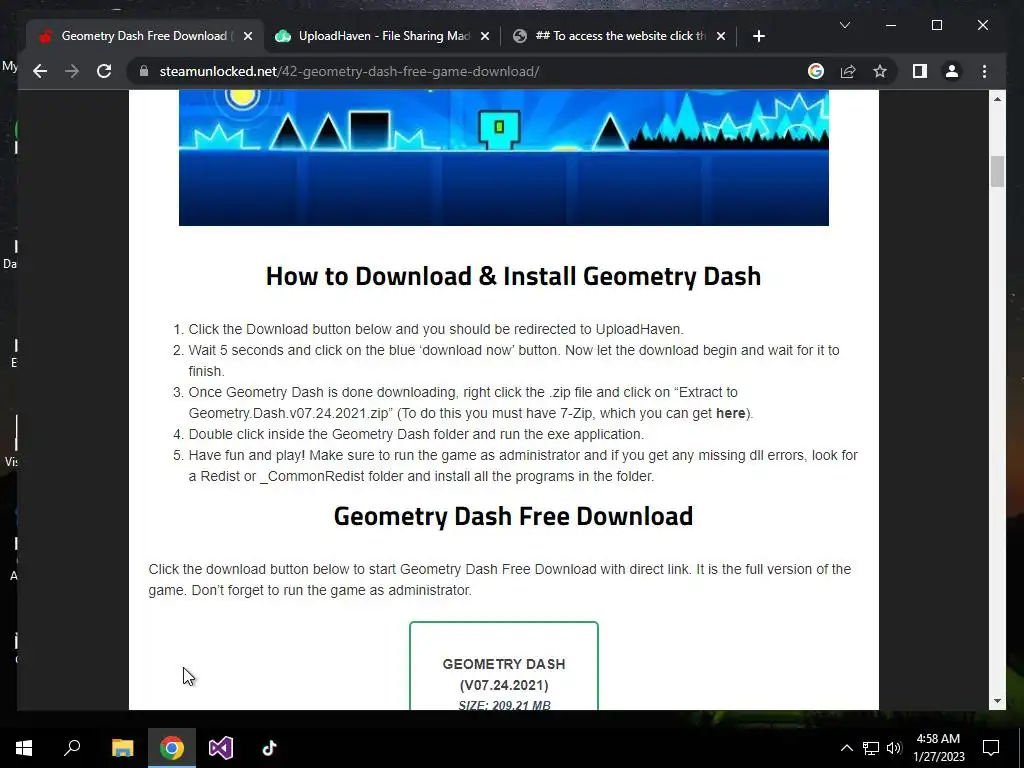Share this page via share icon

pos(848,71)
